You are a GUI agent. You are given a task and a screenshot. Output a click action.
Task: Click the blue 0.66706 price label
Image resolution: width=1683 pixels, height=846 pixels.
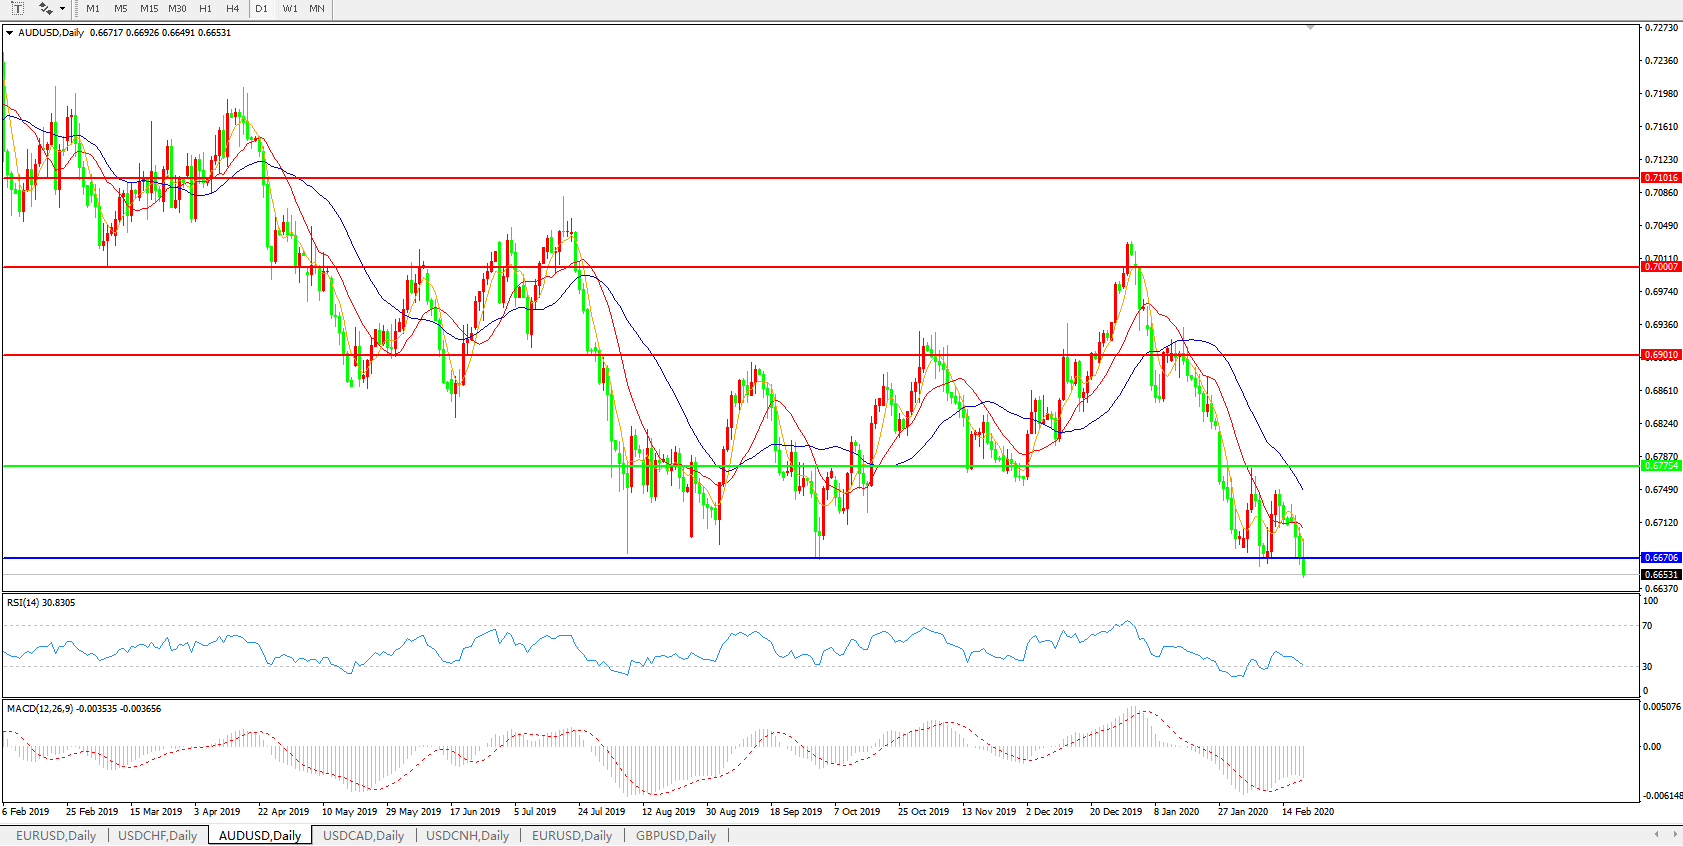pyautogui.click(x=1661, y=558)
